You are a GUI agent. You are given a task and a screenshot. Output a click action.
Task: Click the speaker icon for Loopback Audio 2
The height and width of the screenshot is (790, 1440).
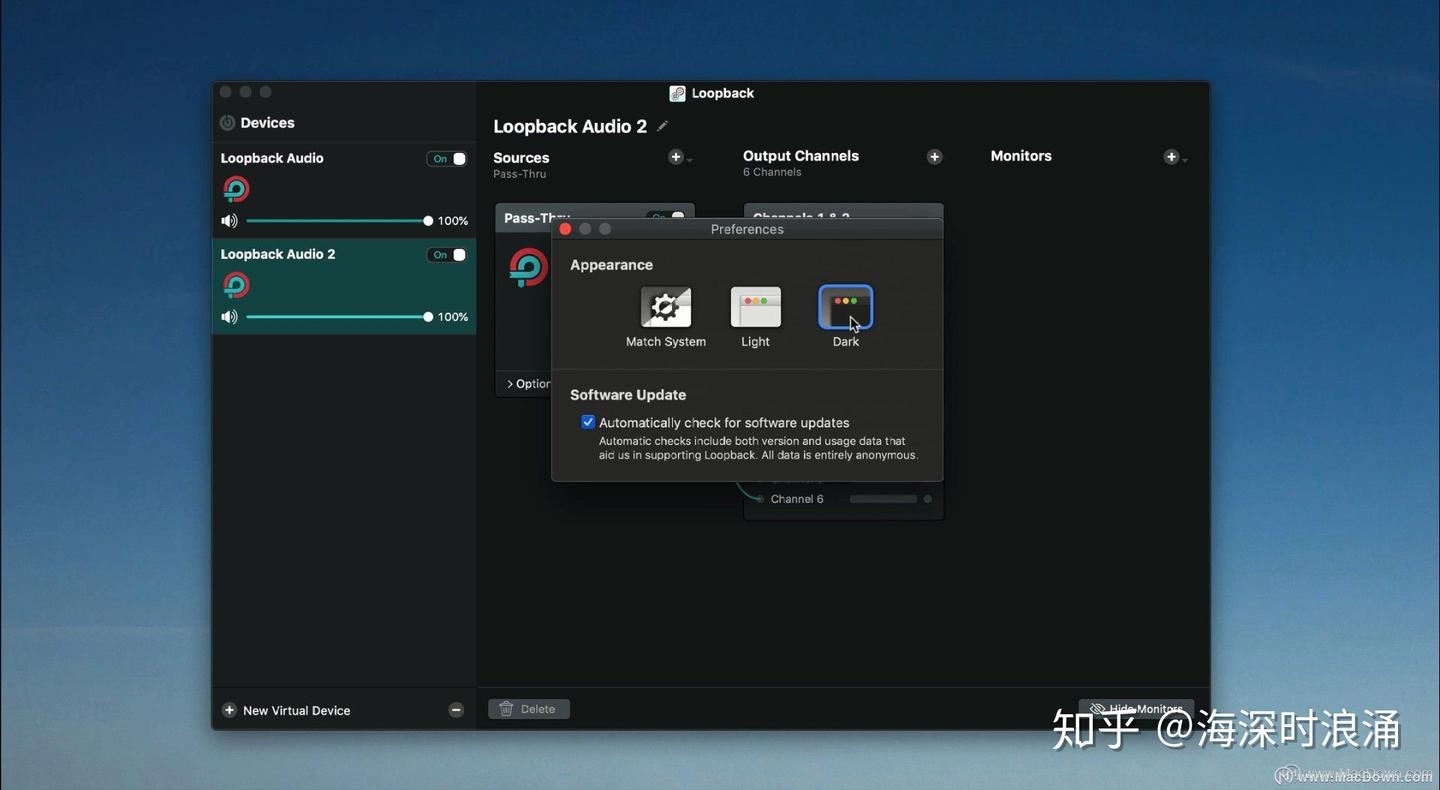[x=229, y=317]
